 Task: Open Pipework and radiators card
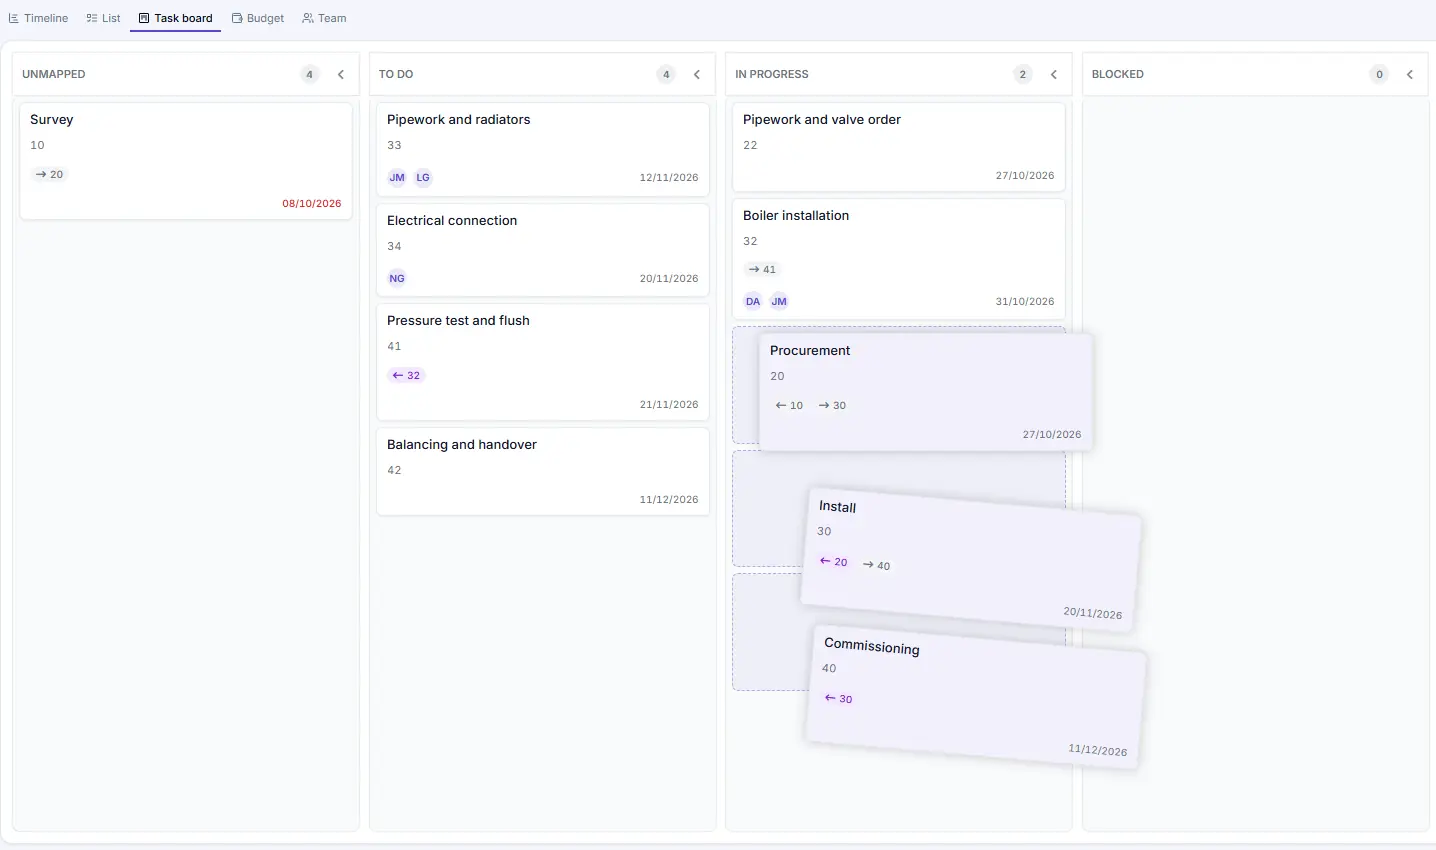[543, 149]
